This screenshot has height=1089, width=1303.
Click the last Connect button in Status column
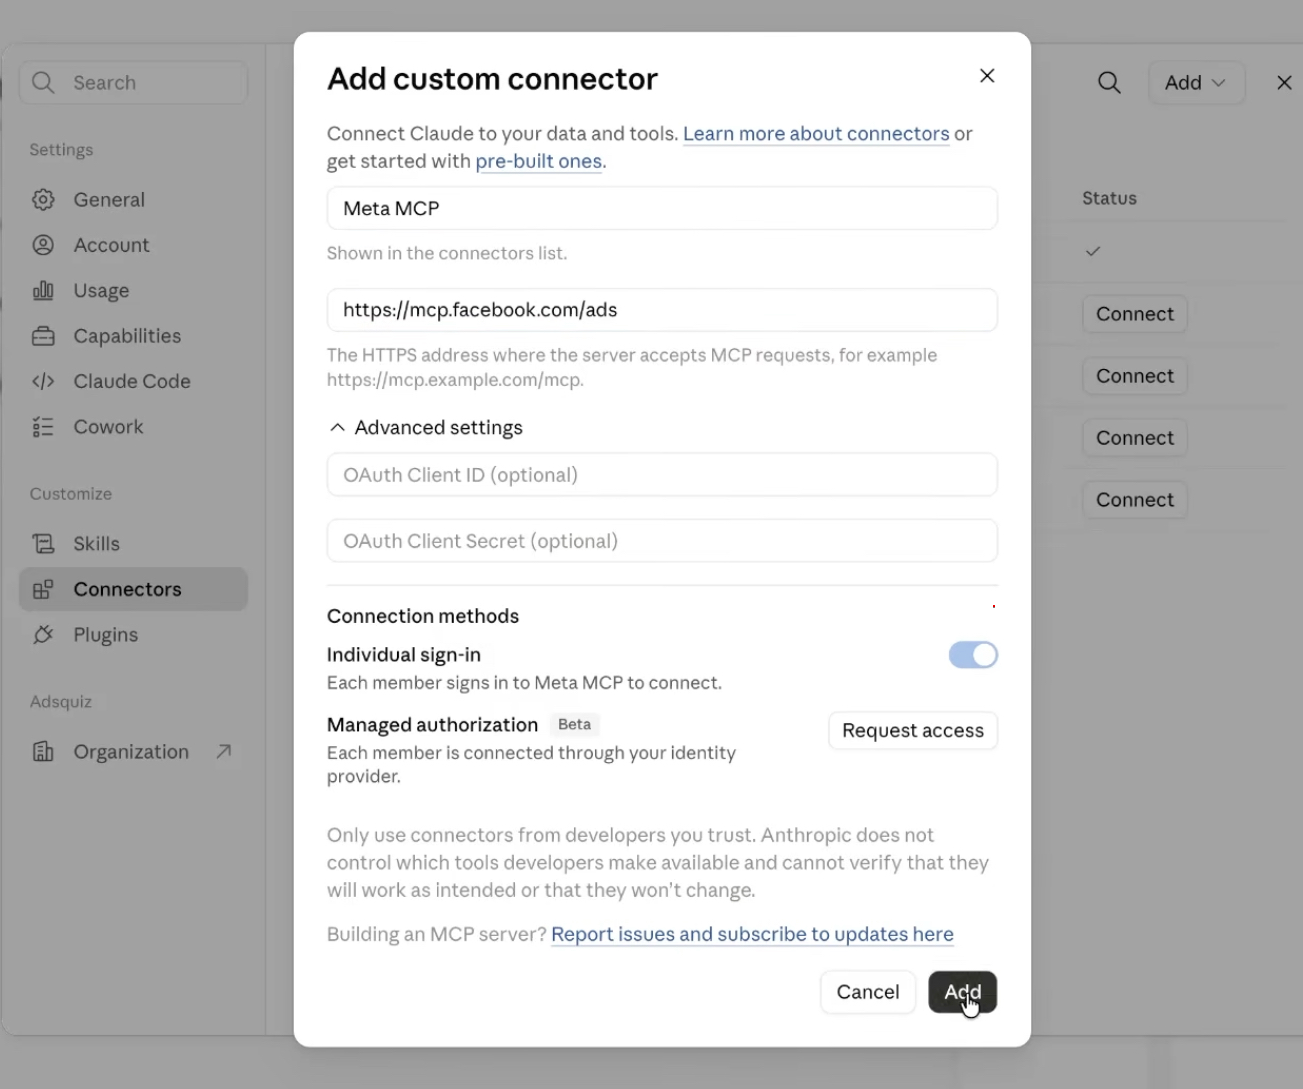tap(1135, 500)
